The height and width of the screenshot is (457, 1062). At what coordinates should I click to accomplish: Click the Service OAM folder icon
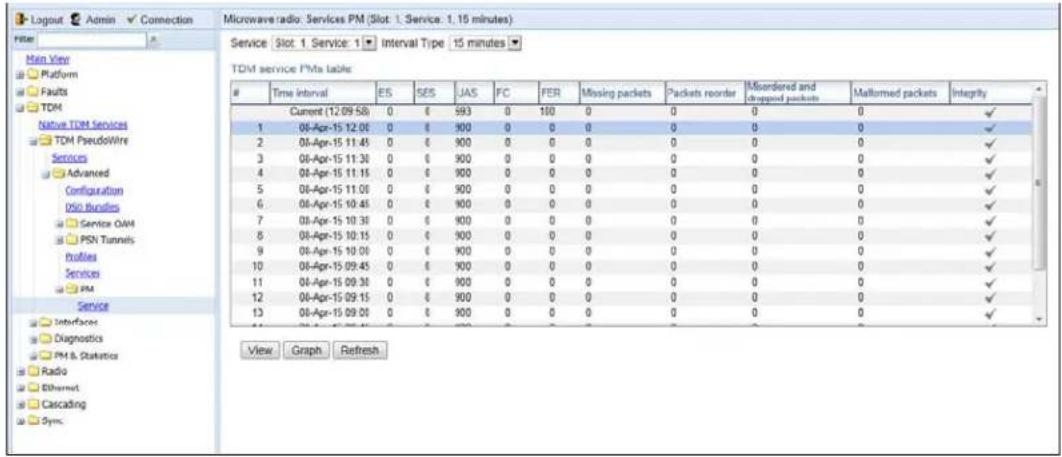[x=73, y=224]
